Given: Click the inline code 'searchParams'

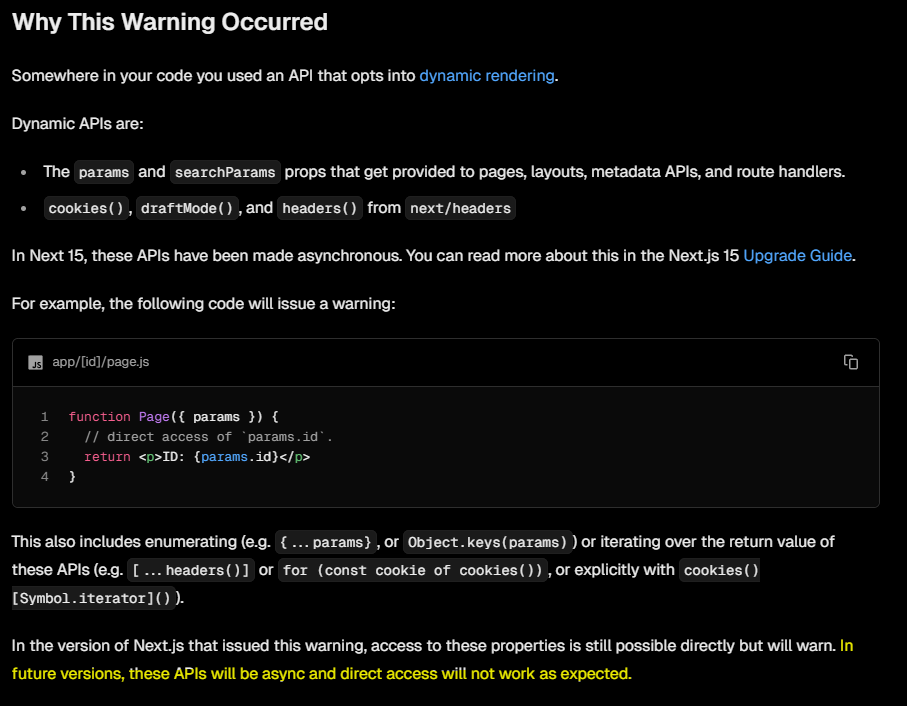Looking at the screenshot, I should [x=225, y=172].
